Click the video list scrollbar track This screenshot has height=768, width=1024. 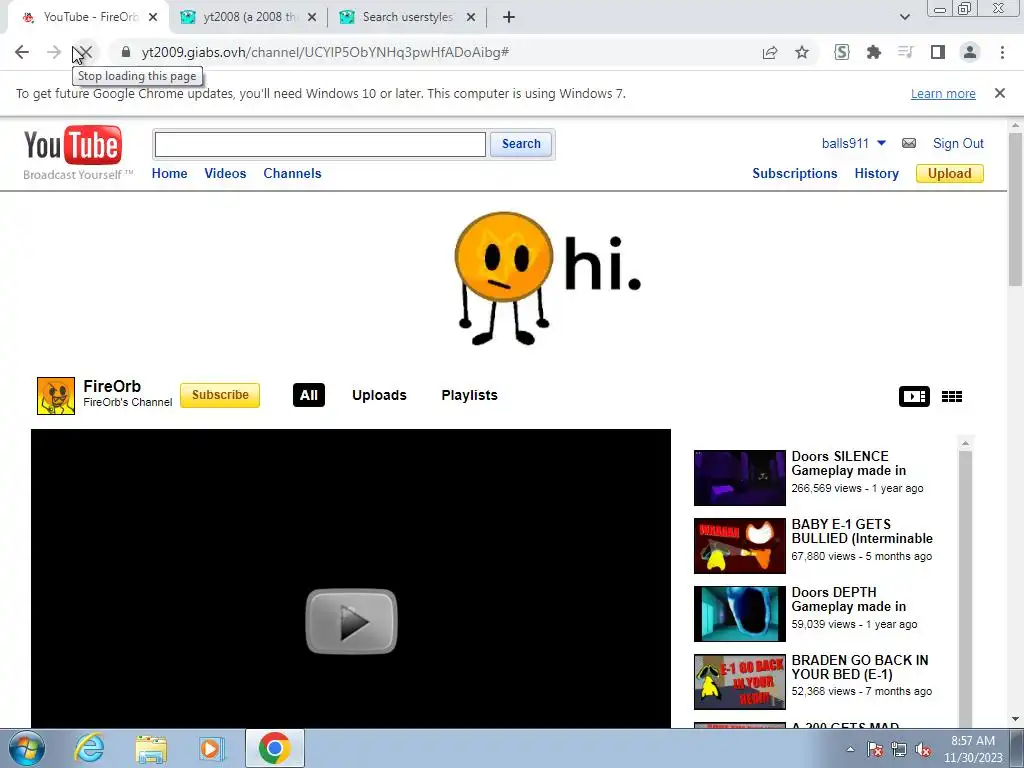965,588
